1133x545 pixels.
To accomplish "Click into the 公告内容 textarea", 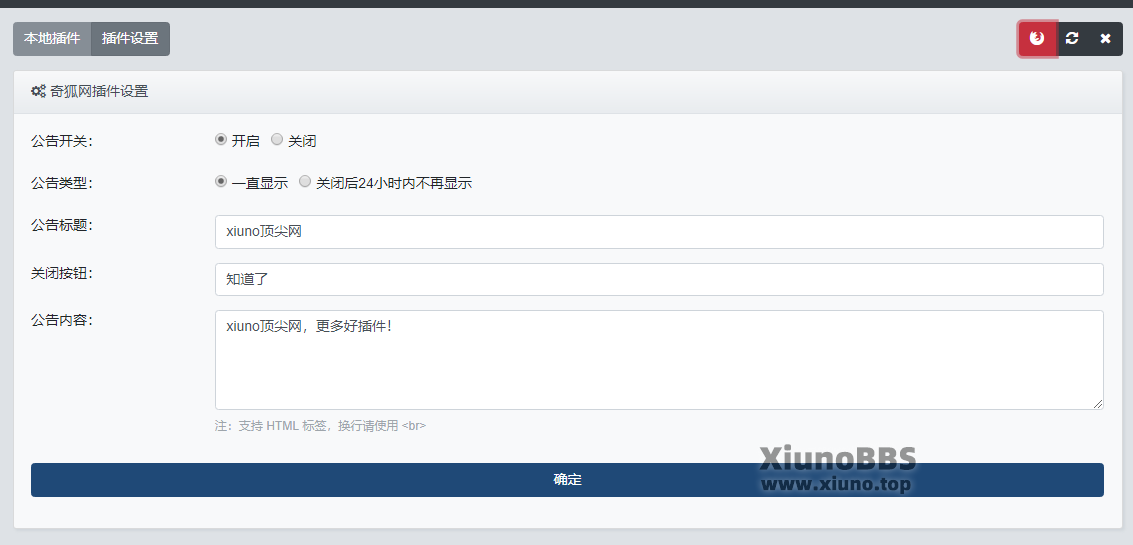I will (659, 360).
